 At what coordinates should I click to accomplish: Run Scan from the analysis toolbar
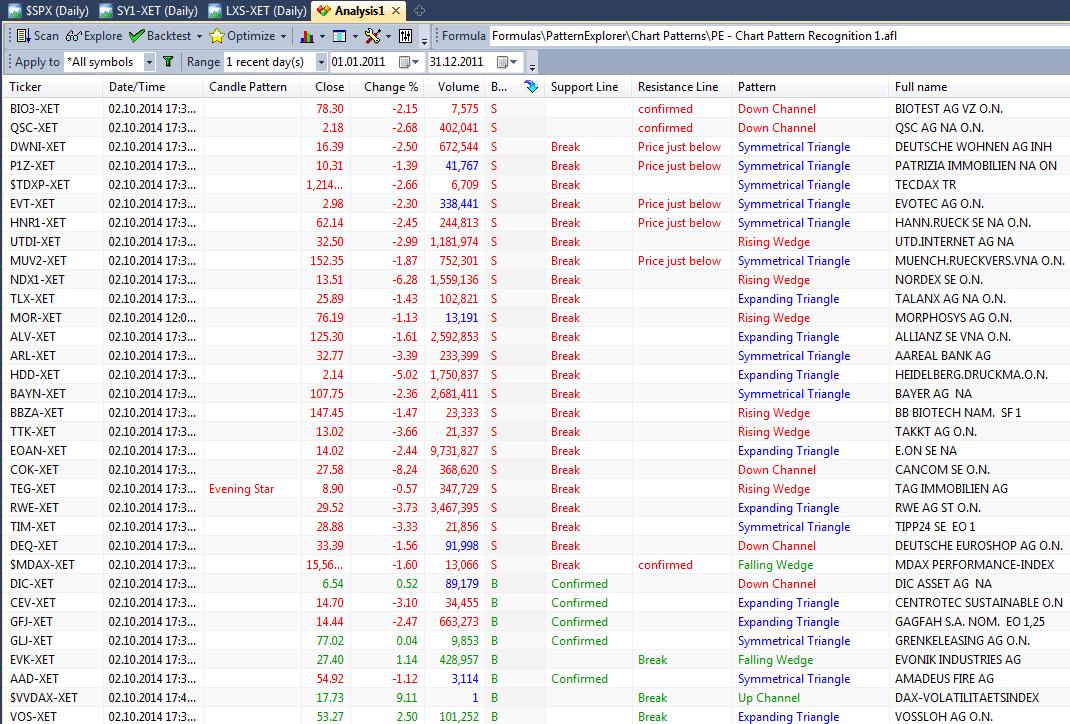38,36
